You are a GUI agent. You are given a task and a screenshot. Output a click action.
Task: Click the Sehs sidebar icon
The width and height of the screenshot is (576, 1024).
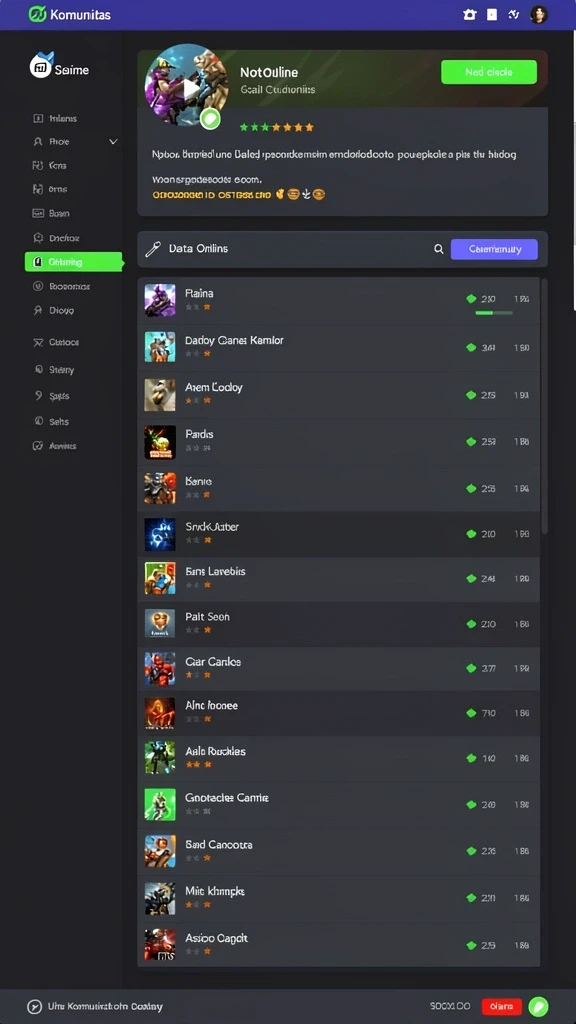pos(37,421)
